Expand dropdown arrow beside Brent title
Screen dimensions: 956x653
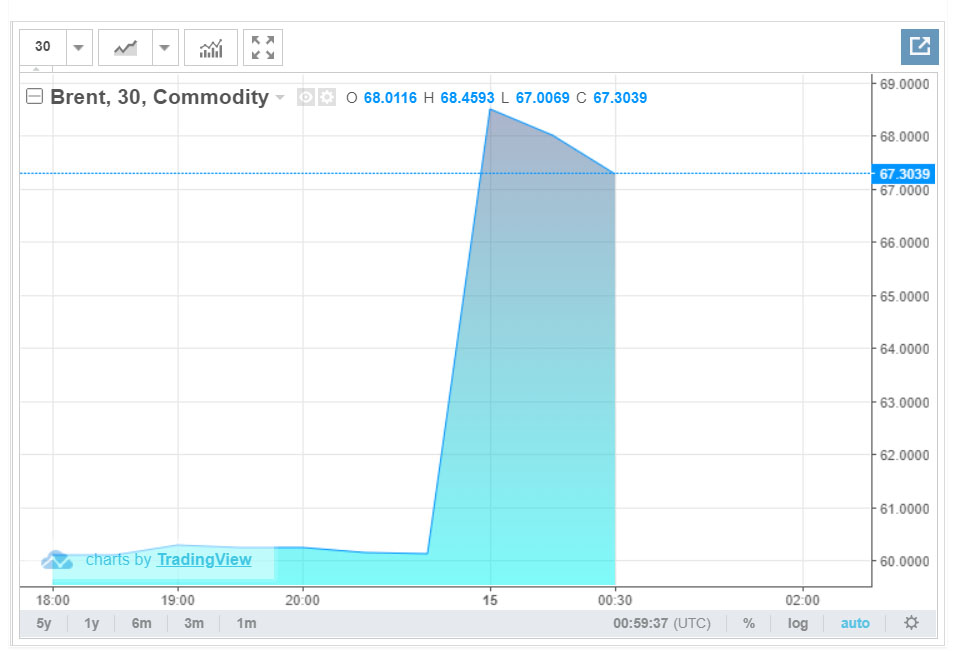(280, 97)
